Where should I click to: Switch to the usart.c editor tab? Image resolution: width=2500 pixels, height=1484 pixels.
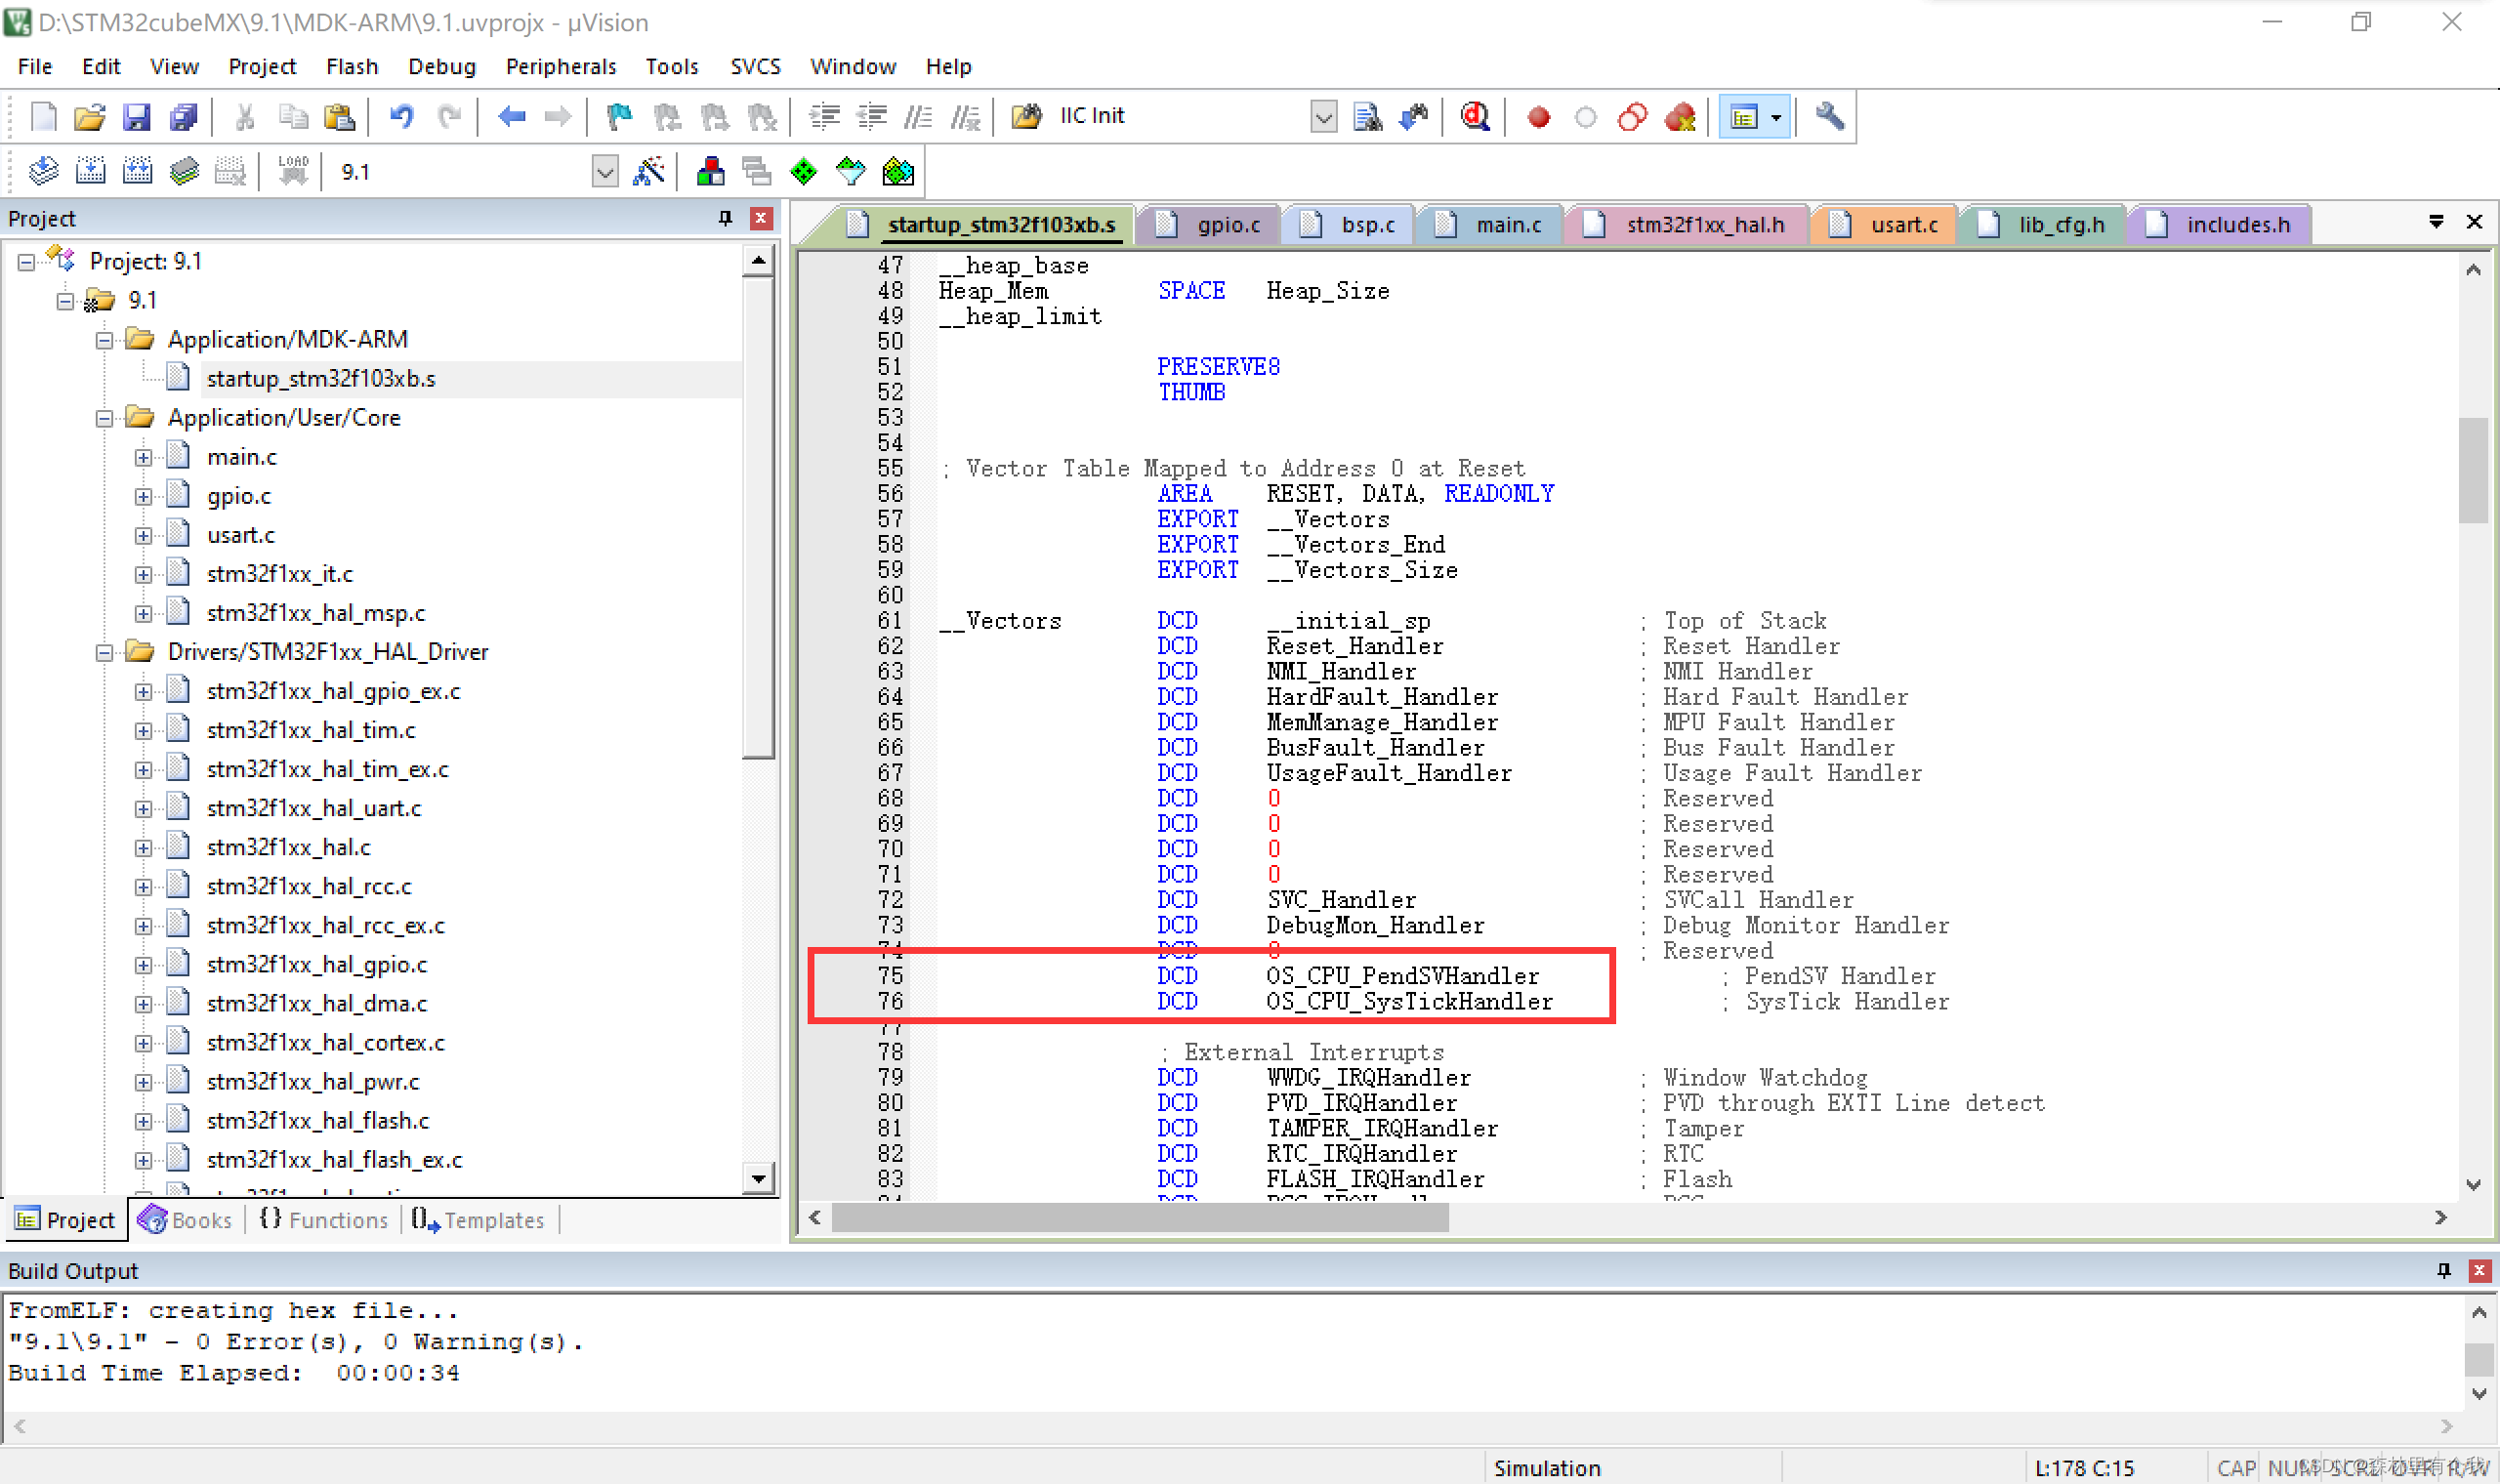pyautogui.click(x=1903, y=225)
